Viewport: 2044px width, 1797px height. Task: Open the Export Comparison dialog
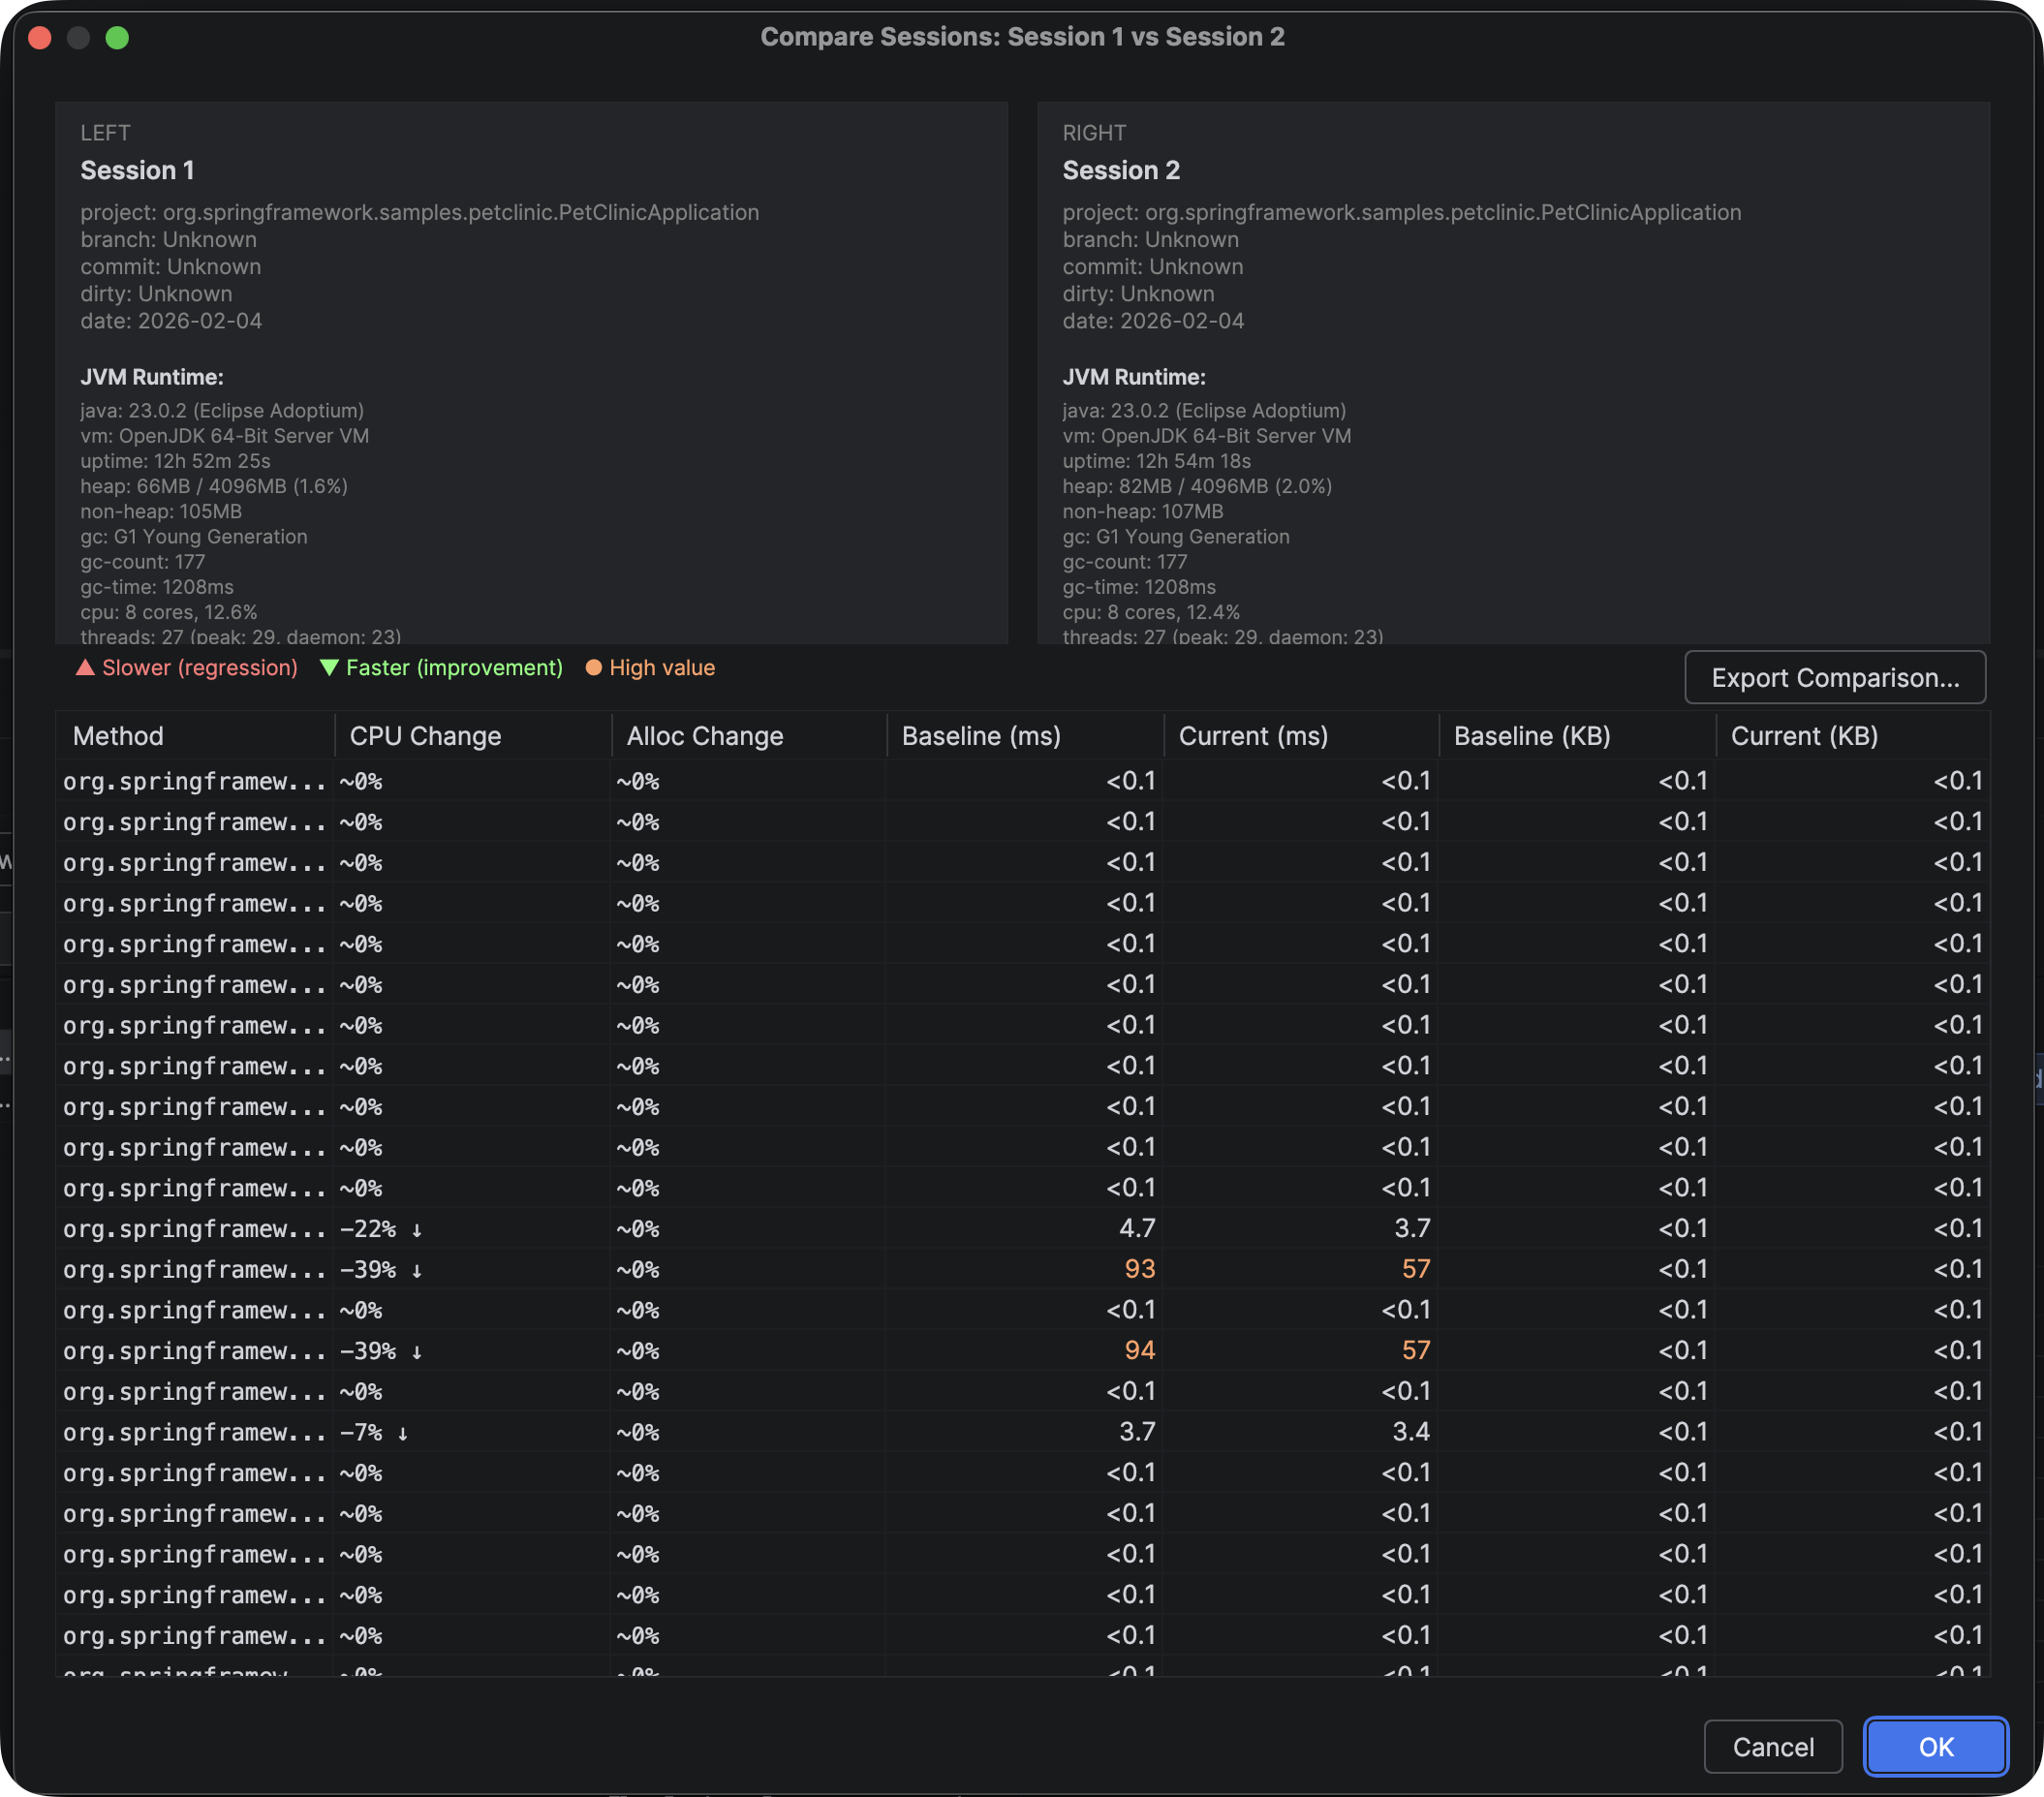[1835, 677]
